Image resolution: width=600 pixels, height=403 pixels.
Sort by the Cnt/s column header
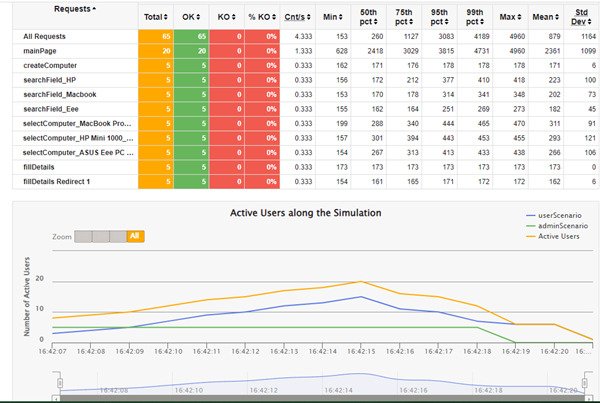[297, 17]
